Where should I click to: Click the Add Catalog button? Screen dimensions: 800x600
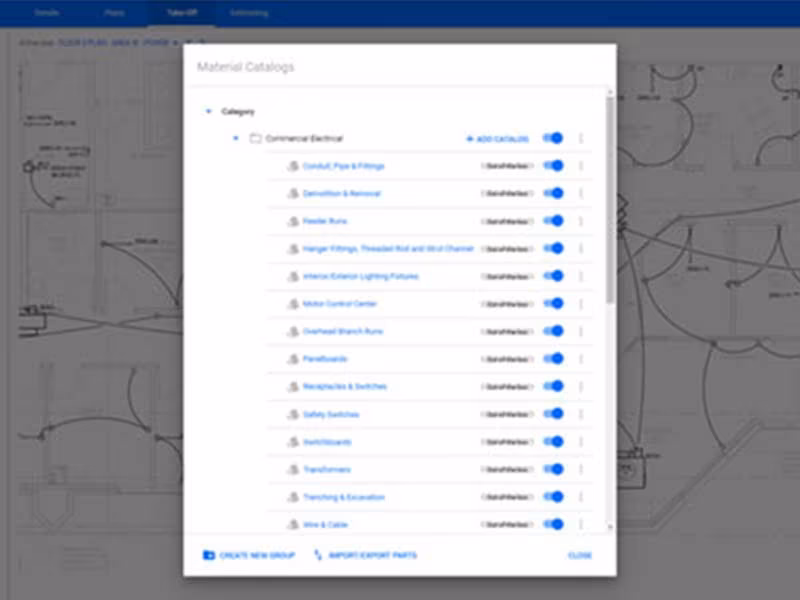click(x=497, y=139)
